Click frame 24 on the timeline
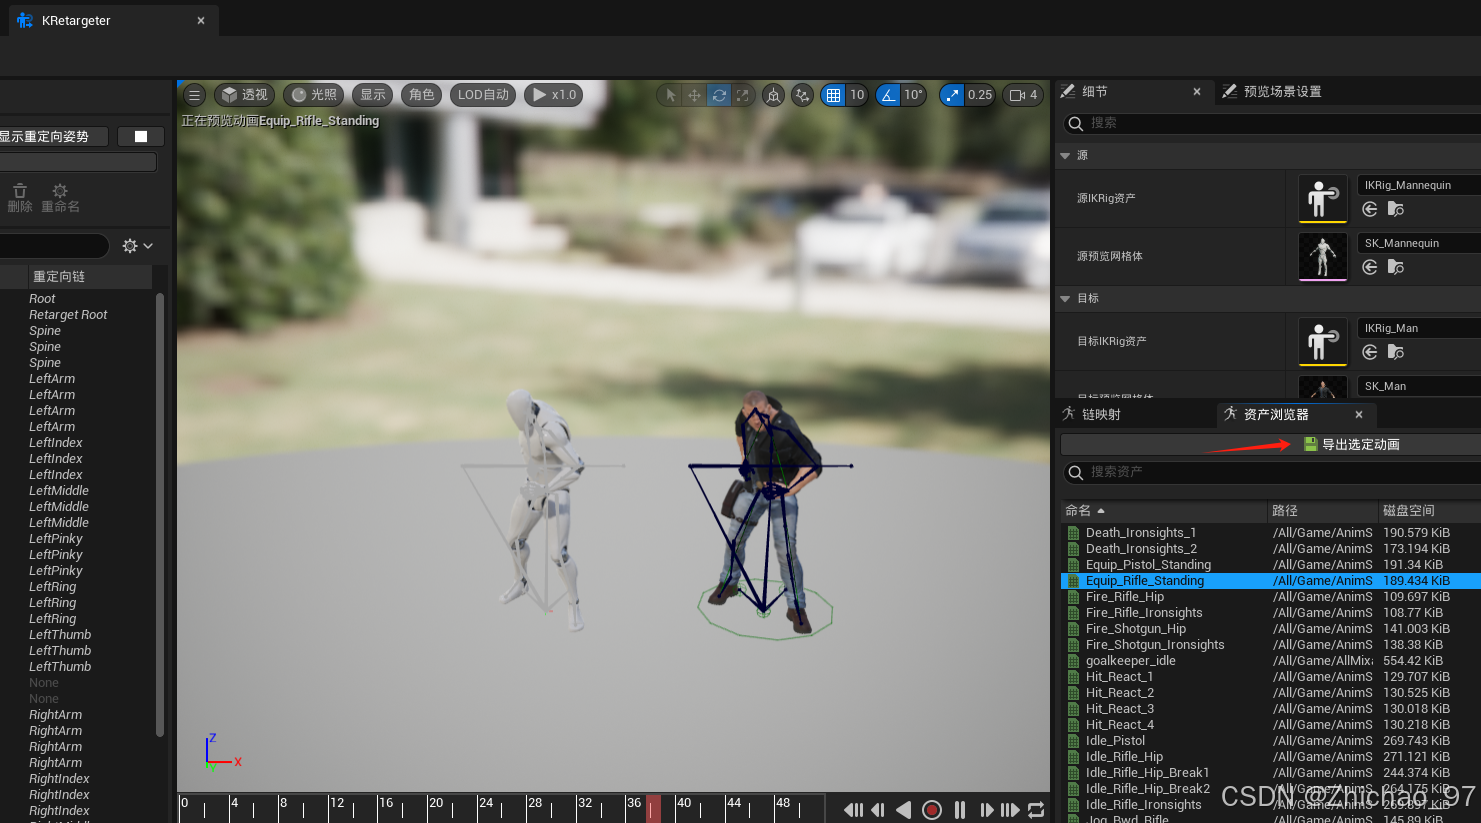The image size is (1481, 823). tap(486, 803)
